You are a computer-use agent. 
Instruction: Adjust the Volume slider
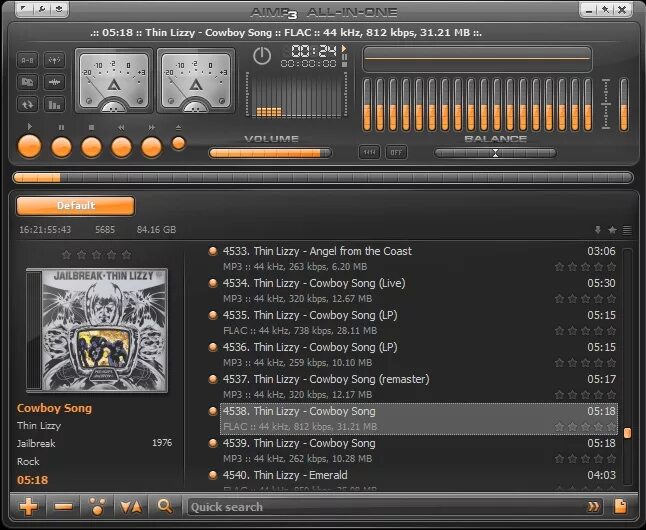[x=270, y=153]
